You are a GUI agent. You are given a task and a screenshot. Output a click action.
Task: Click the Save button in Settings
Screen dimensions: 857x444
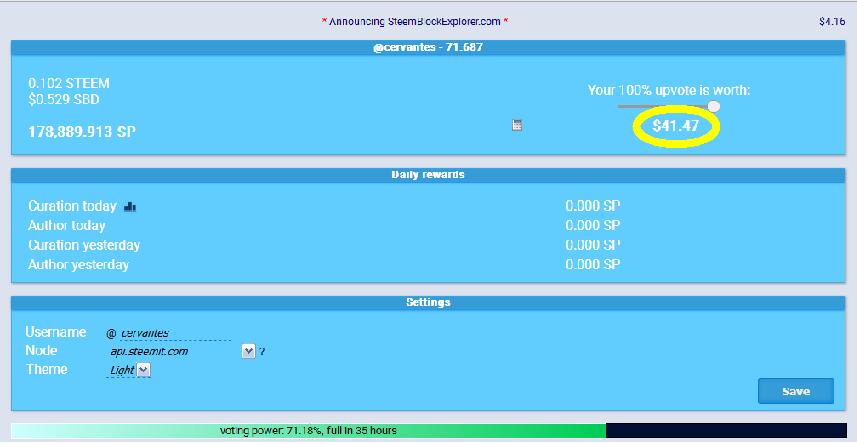pos(796,391)
